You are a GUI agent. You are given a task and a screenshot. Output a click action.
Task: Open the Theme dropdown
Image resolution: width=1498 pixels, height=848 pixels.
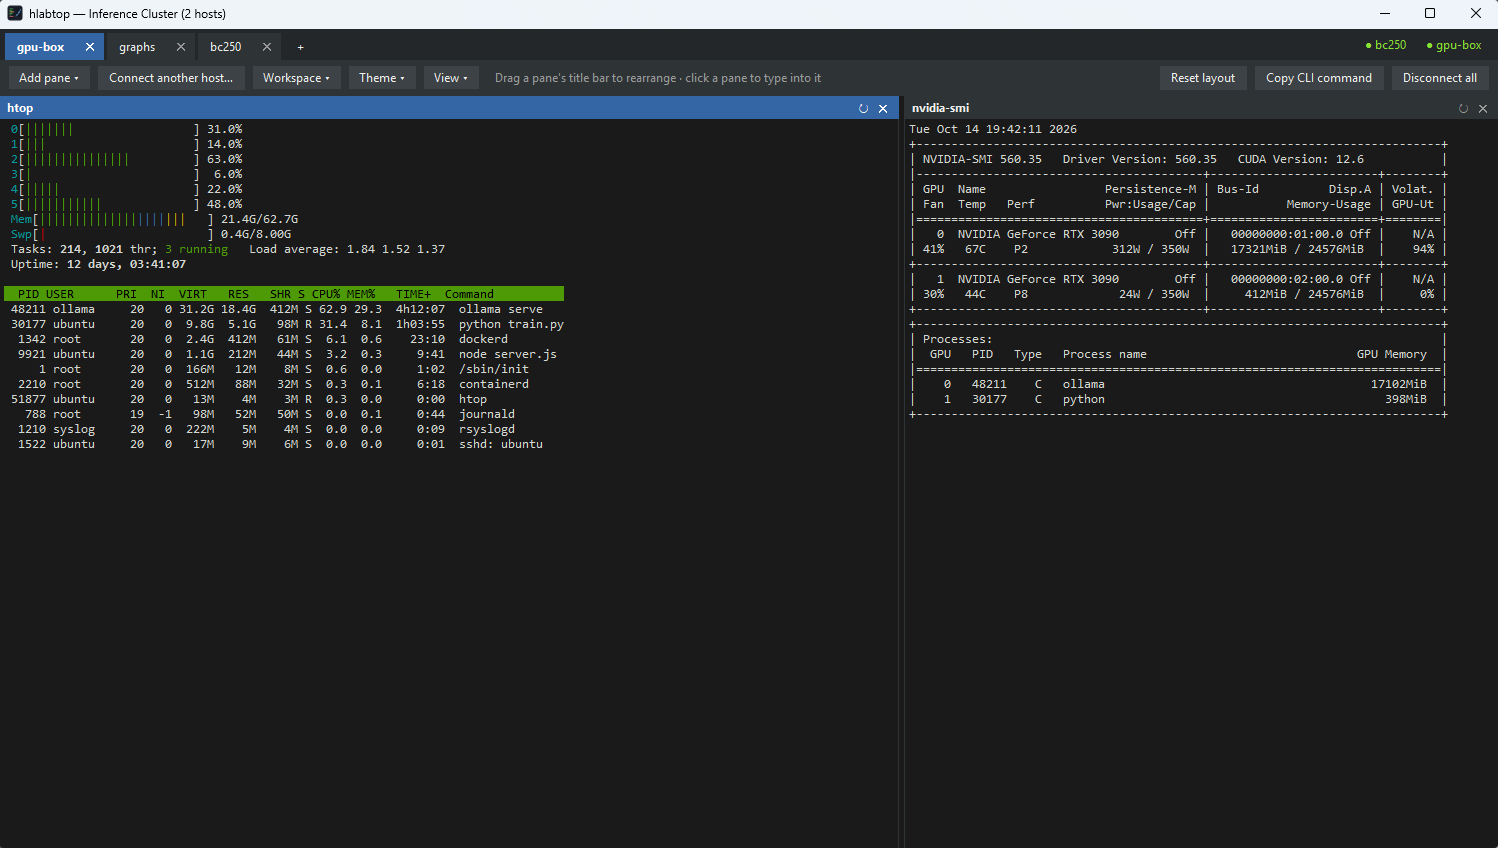point(382,78)
